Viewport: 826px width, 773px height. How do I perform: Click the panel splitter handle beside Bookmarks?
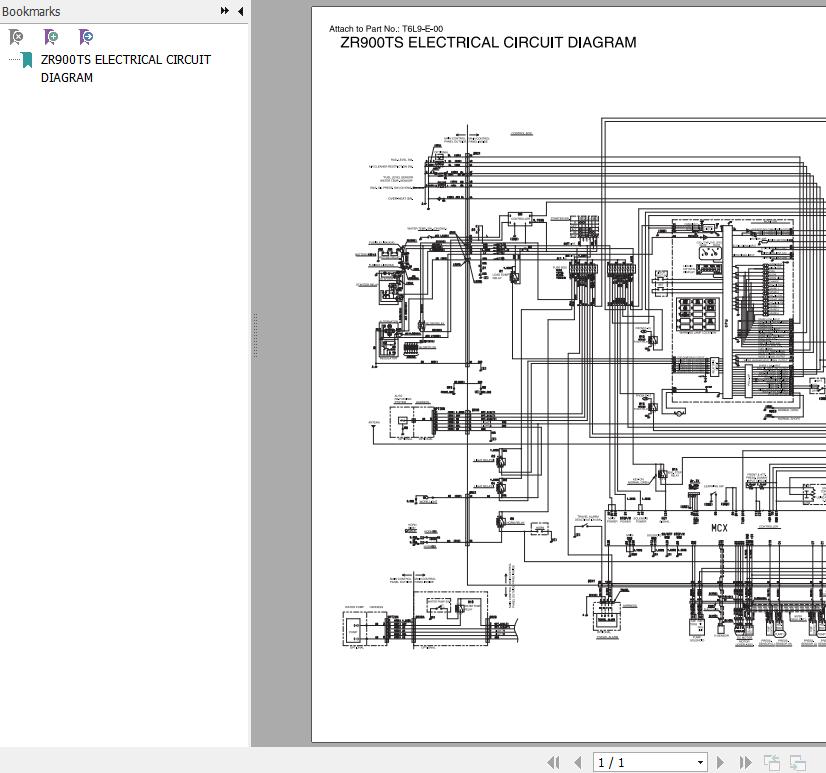click(255, 336)
